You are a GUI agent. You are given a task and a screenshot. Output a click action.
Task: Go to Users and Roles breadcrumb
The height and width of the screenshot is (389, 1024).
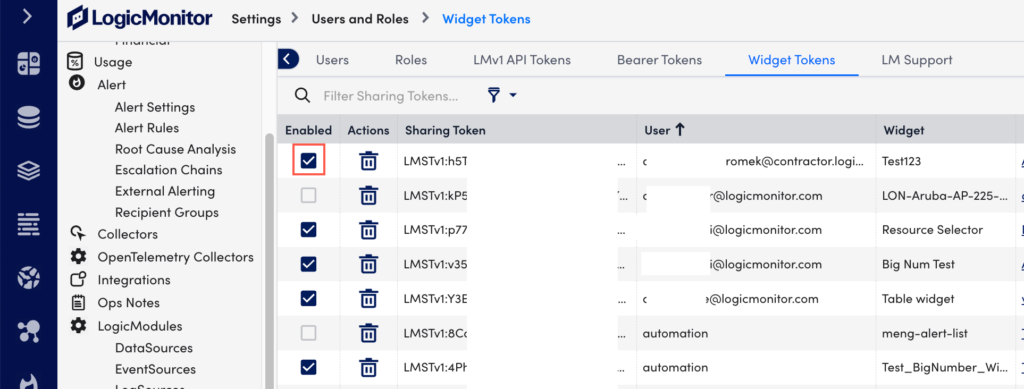pyautogui.click(x=360, y=19)
